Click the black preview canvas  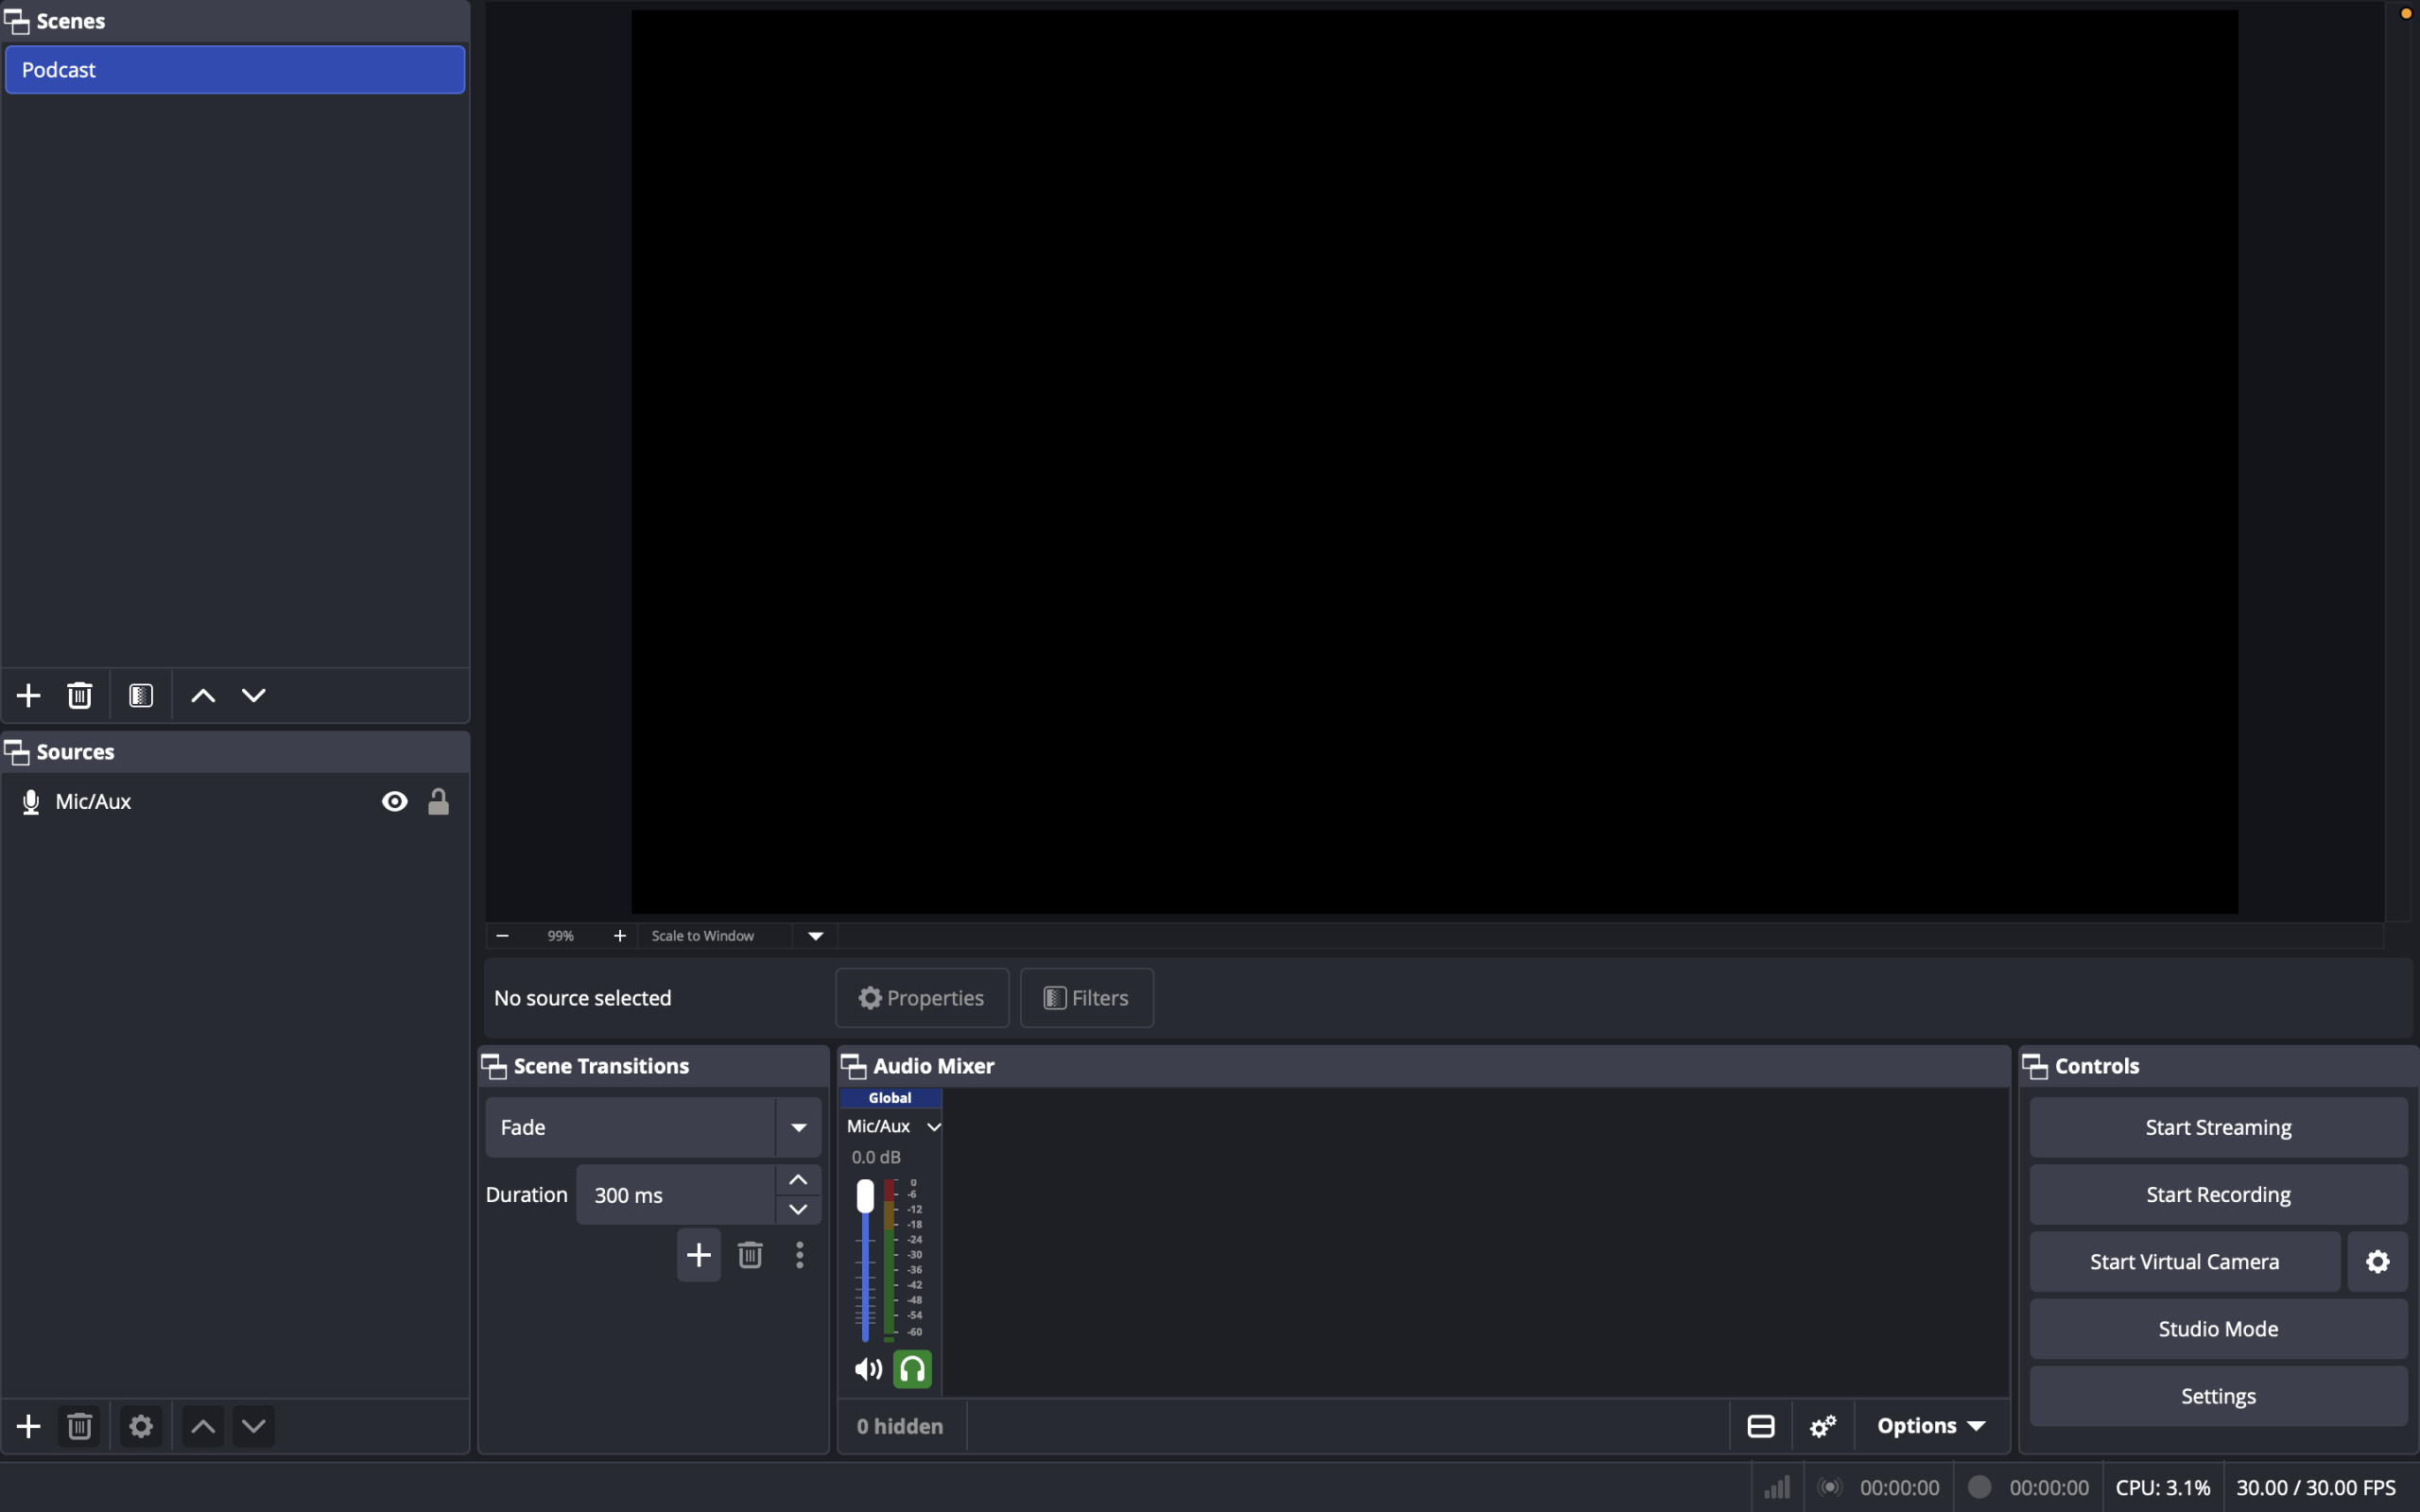[x=1435, y=462]
